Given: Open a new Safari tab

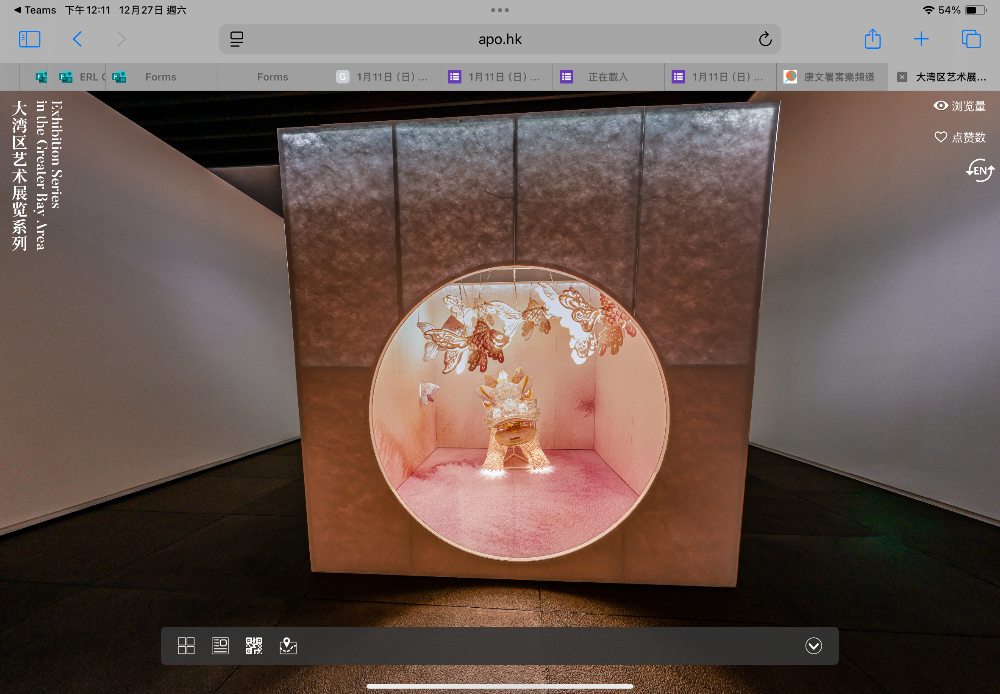Looking at the screenshot, I should [921, 39].
